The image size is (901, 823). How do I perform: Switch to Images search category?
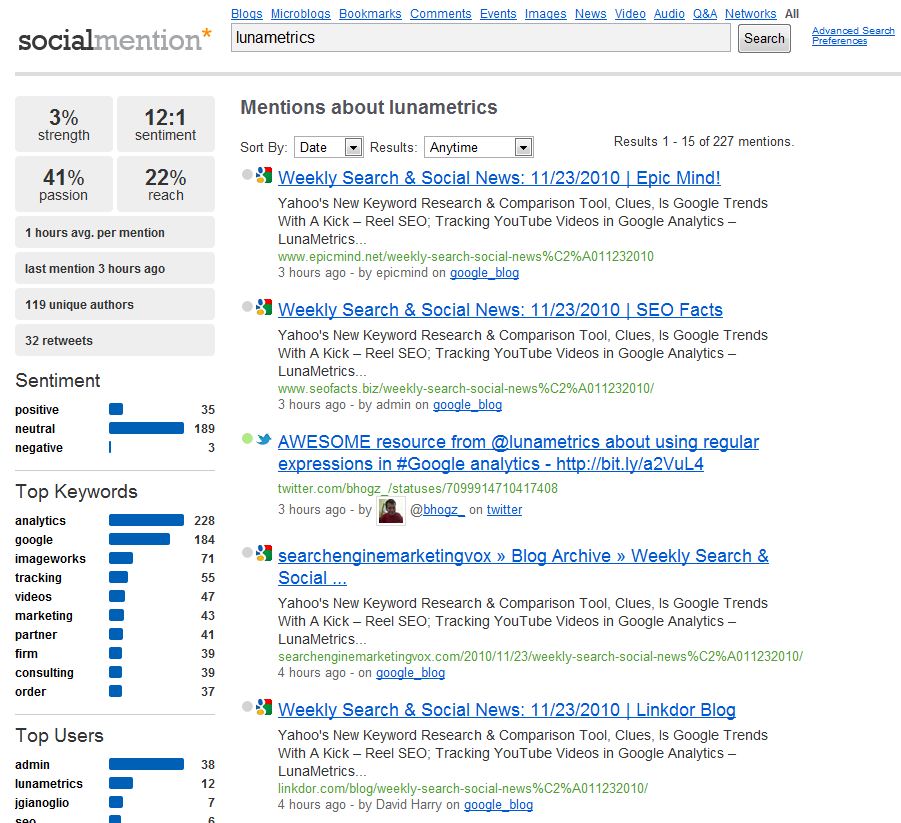(545, 14)
